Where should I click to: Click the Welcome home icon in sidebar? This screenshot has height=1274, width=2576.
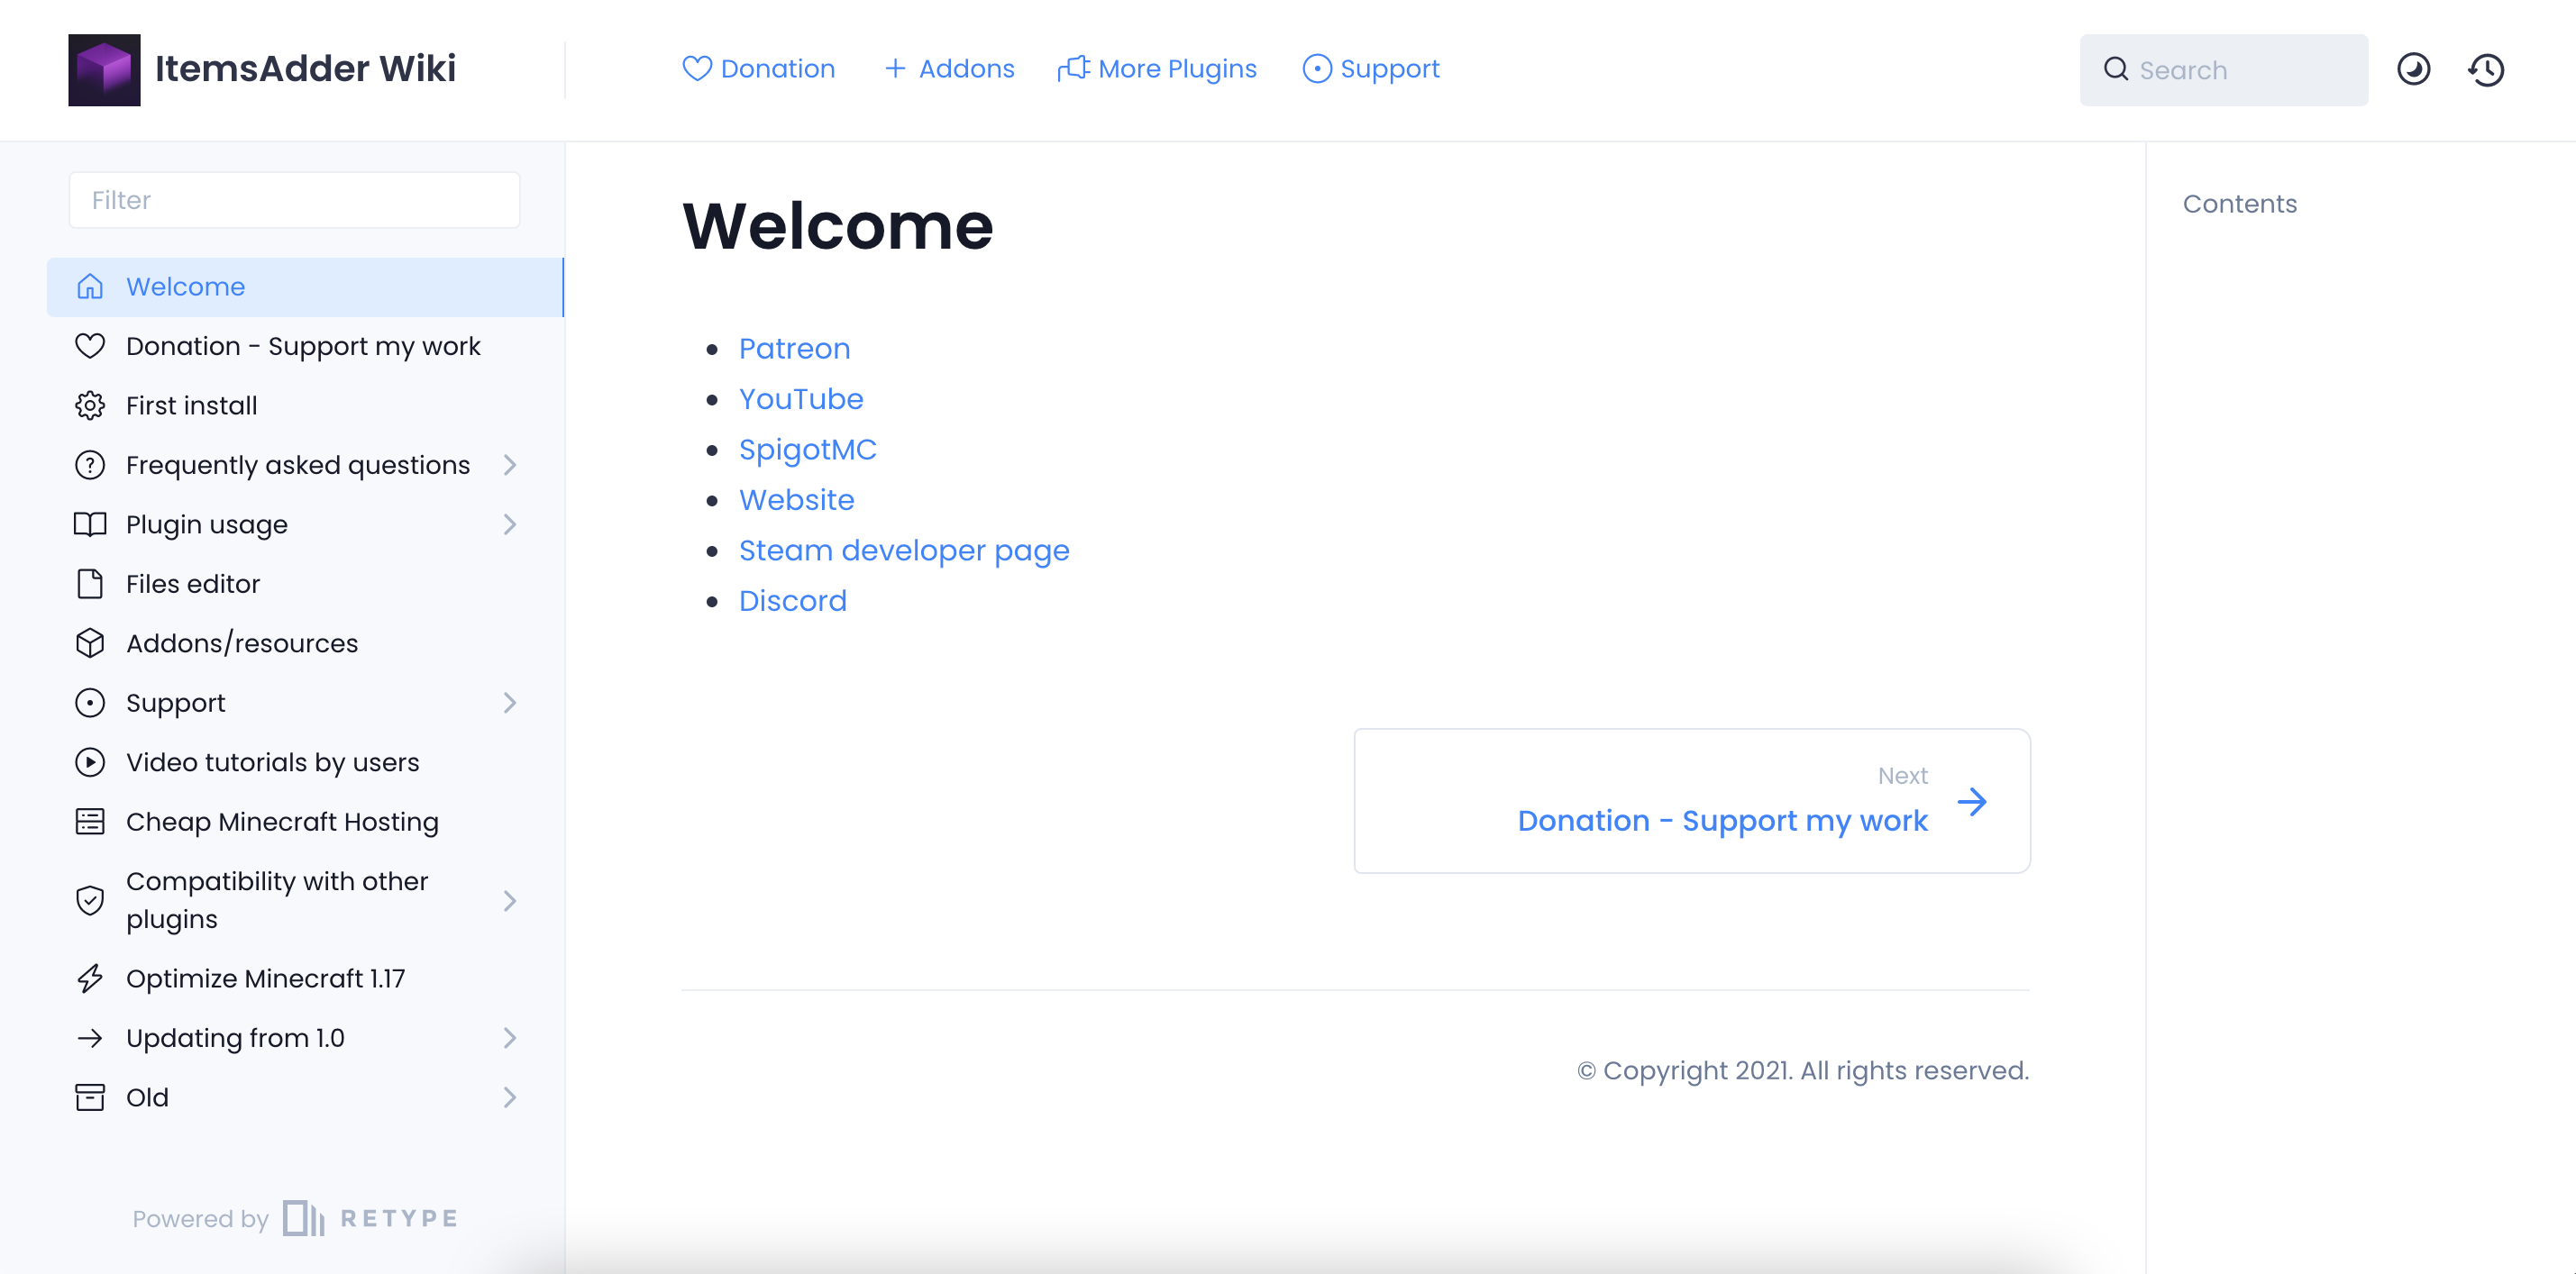90,286
